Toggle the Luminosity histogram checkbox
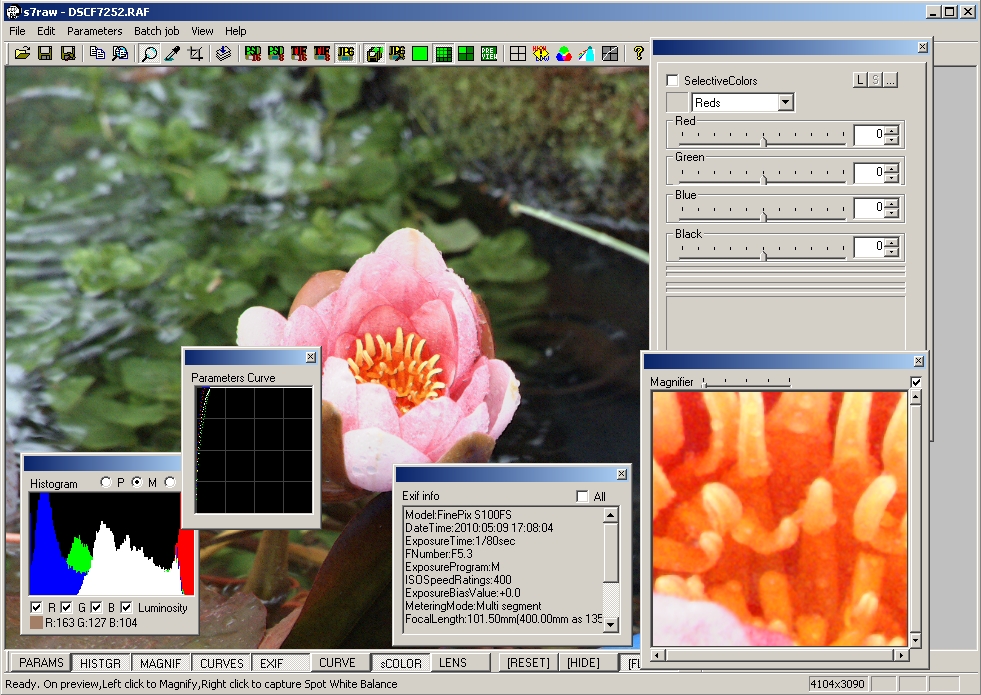The image size is (981, 695). coord(126,607)
